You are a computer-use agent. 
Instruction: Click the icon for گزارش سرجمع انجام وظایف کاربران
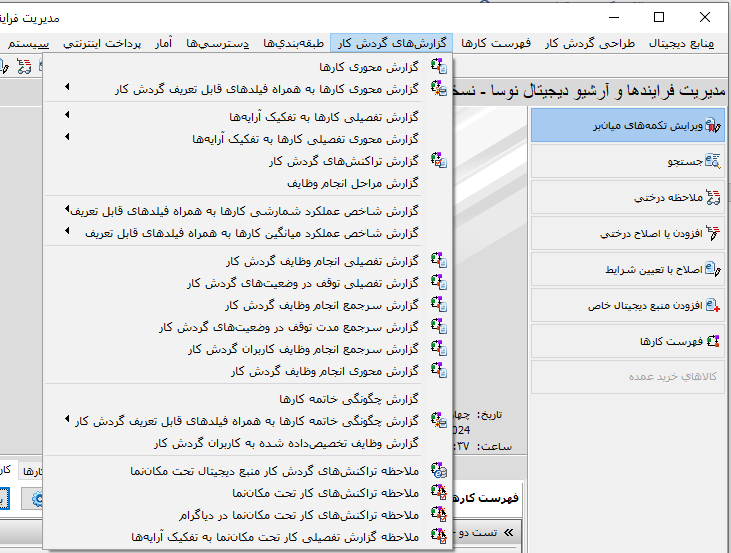[x=437, y=349]
